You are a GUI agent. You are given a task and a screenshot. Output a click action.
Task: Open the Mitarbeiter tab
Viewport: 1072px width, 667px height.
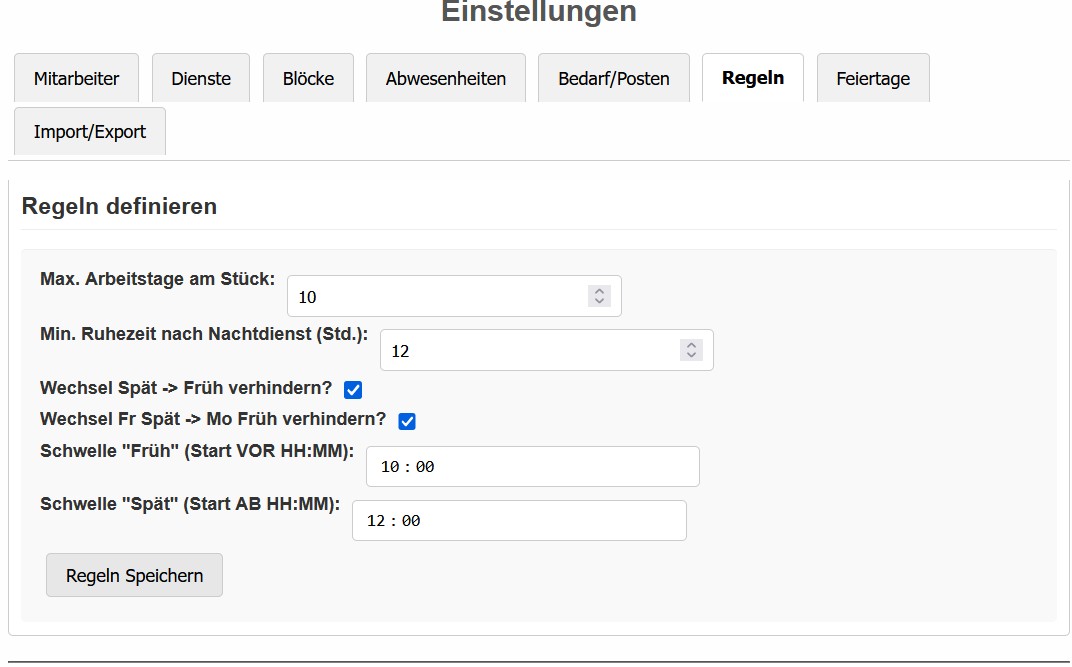tap(76, 78)
